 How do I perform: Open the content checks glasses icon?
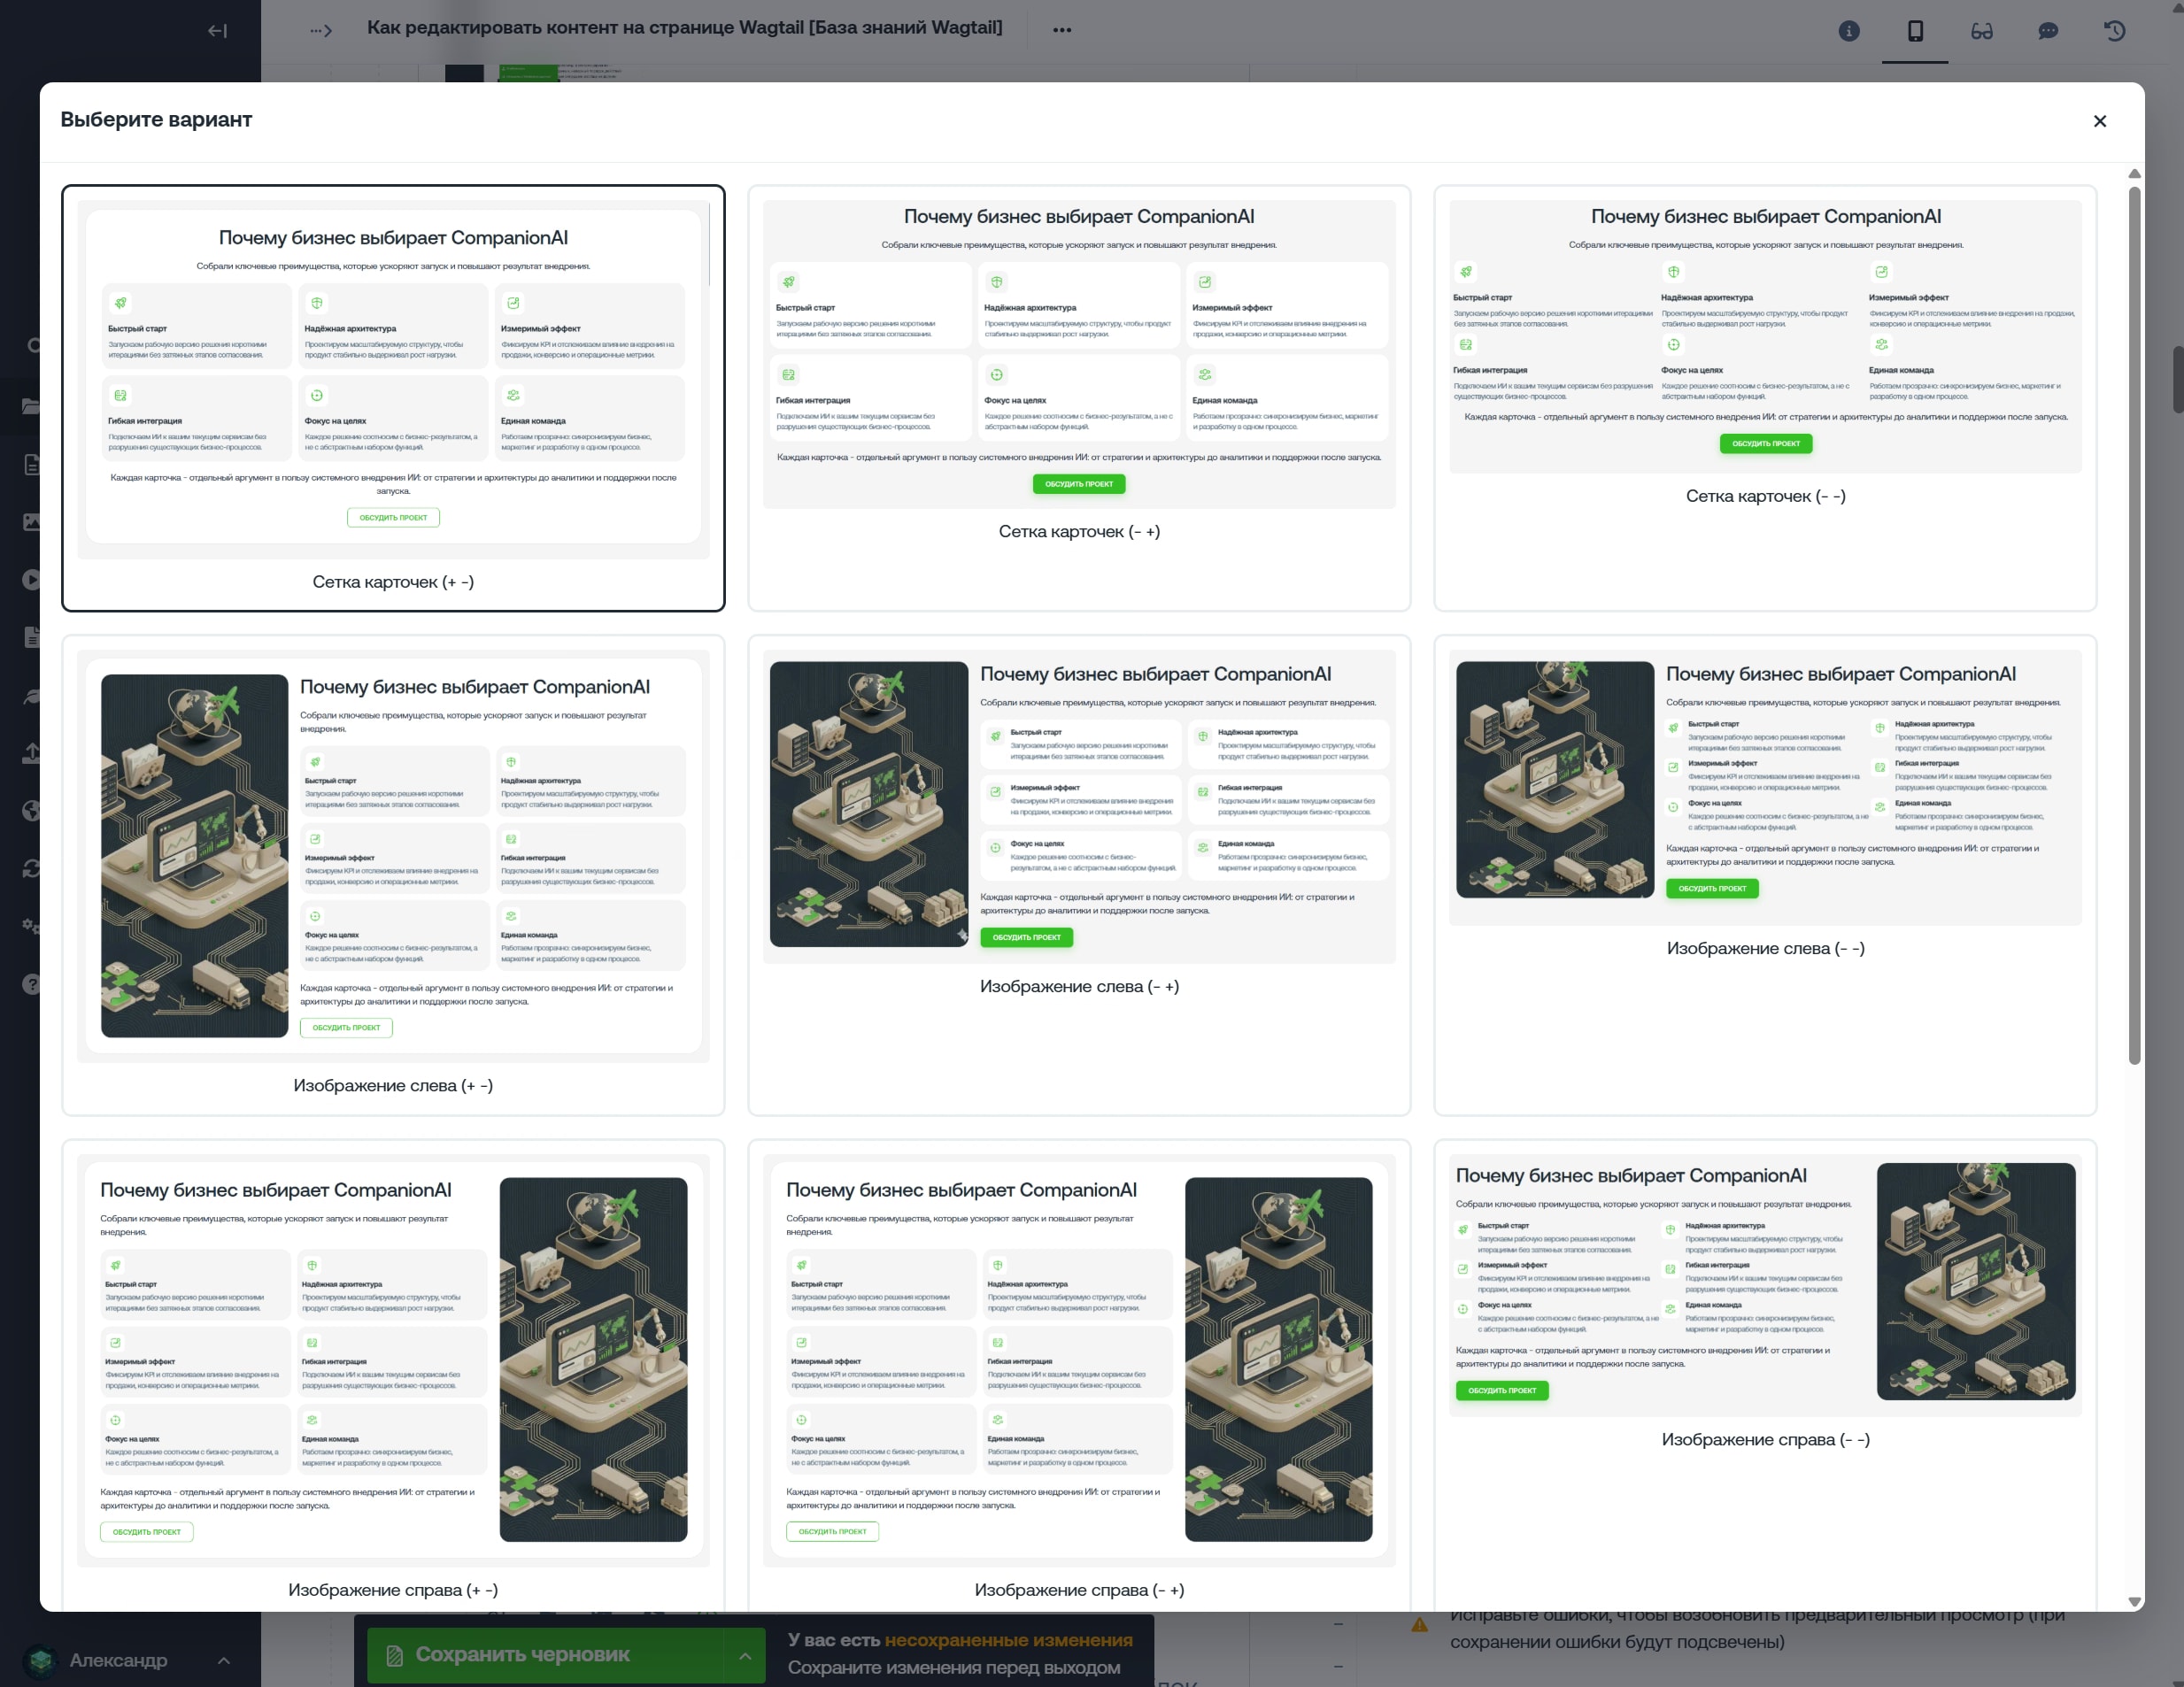tap(1982, 31)
